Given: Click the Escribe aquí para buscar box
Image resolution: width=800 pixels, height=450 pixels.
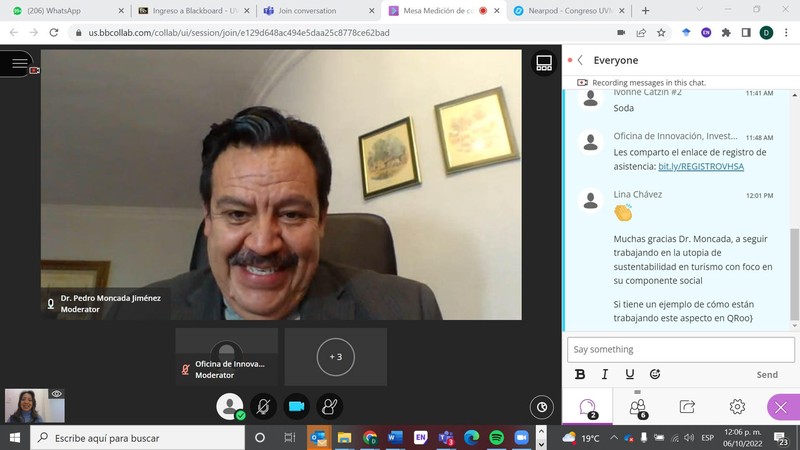Looking at the screenshot, I should click(x=138, y=438).
